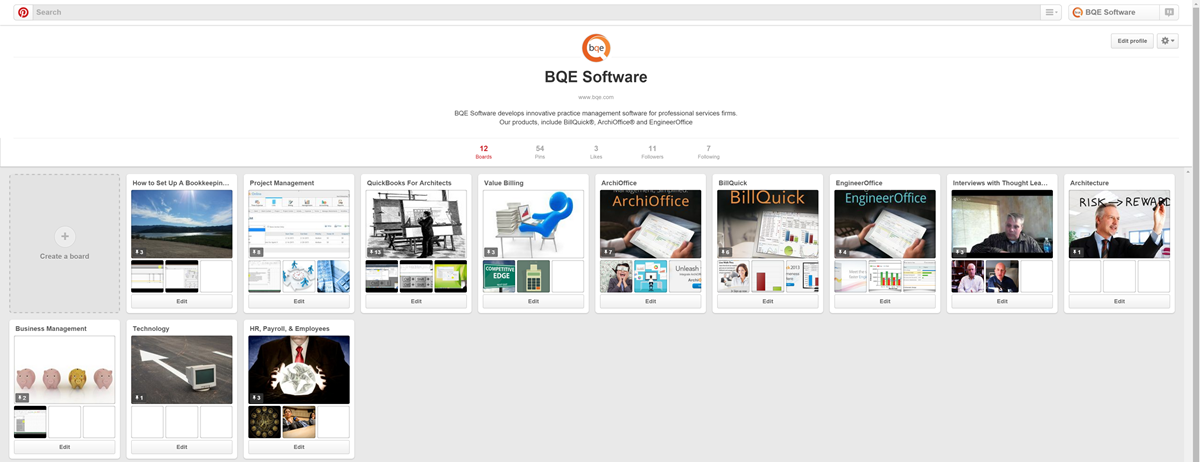This screenshot has width=1200, height=462.
Task: Click pin count badge on Project Management cover
Action: tap(257, 252)
